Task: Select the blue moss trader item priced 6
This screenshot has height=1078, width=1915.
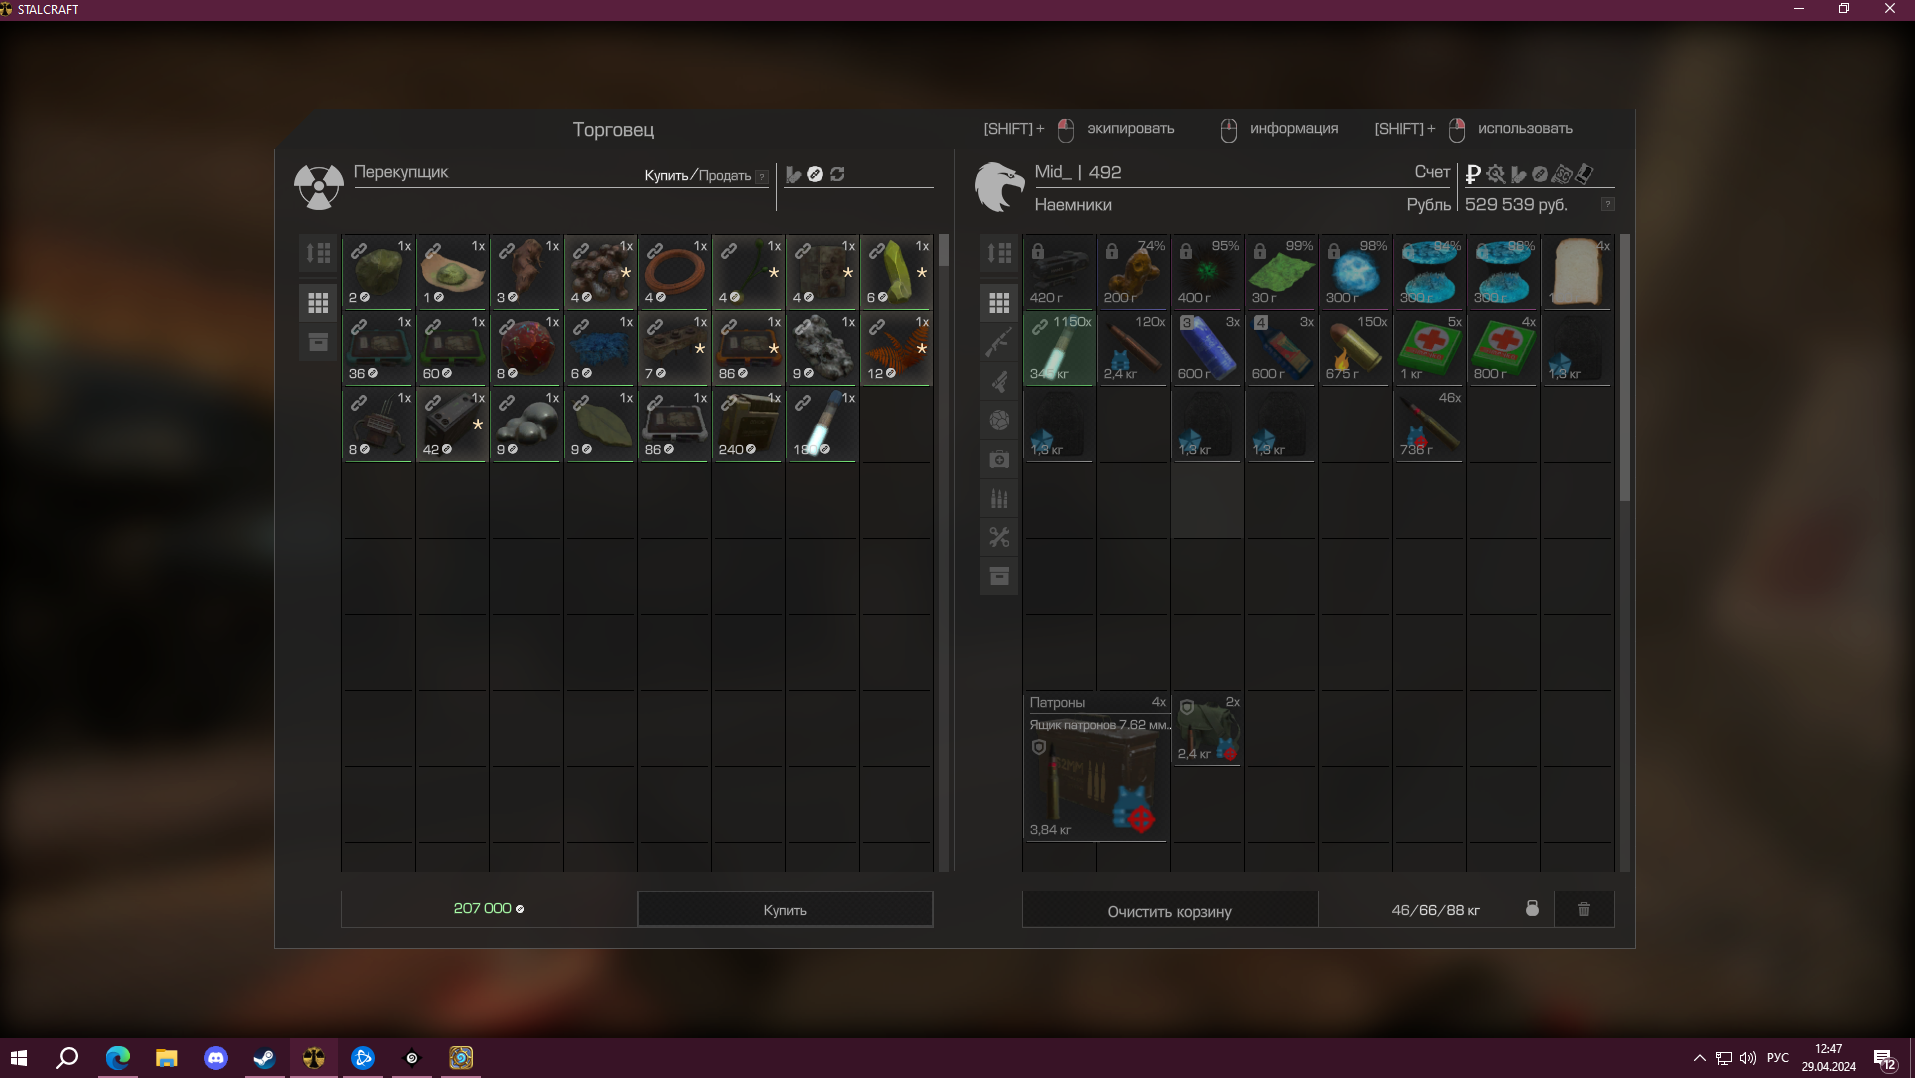Action: (x=600, y=348)
